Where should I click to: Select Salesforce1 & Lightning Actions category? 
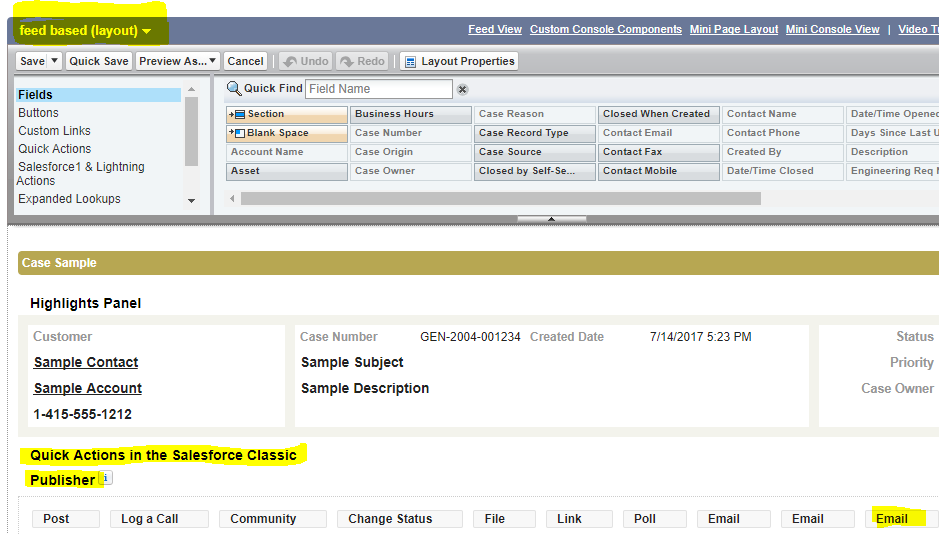(x=81, y=174)
